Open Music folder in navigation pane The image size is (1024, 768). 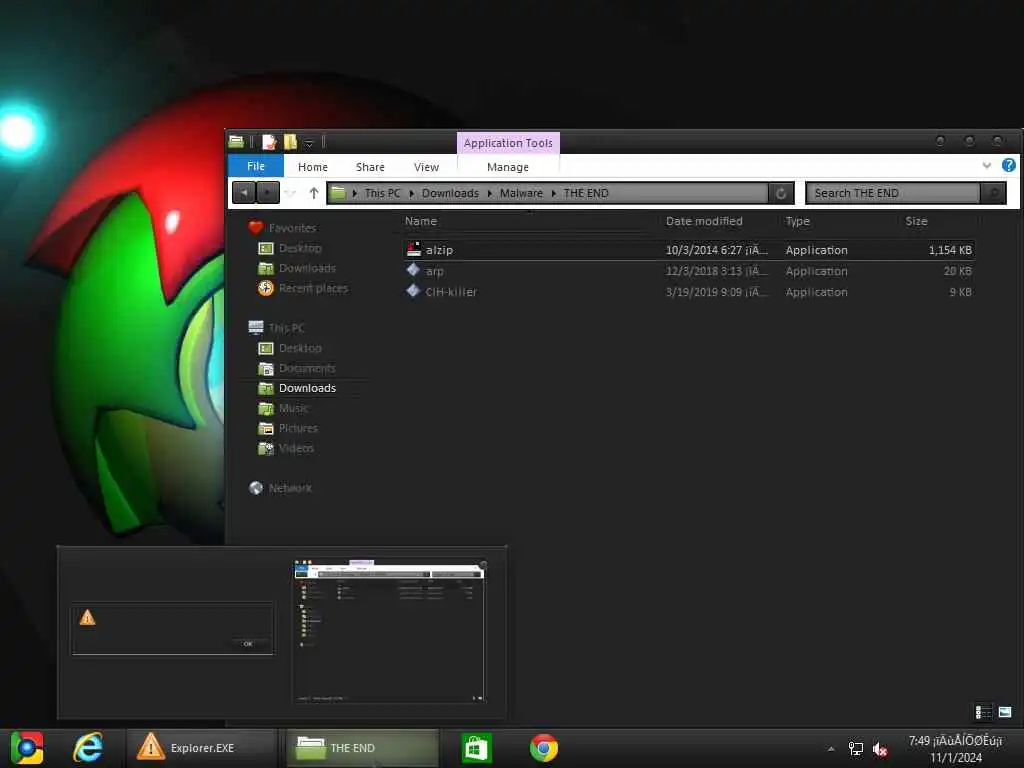click(293, 408)
